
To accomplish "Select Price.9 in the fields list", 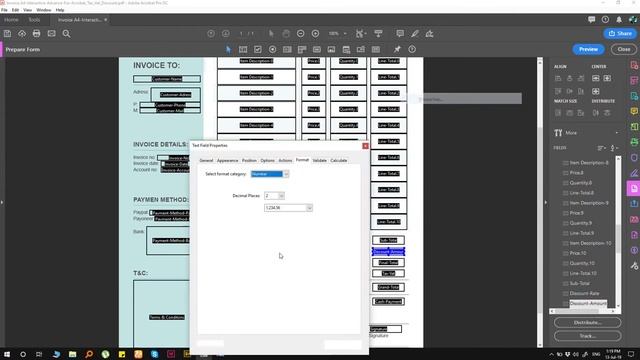I will pyautogui.click(x=576, y=213).
